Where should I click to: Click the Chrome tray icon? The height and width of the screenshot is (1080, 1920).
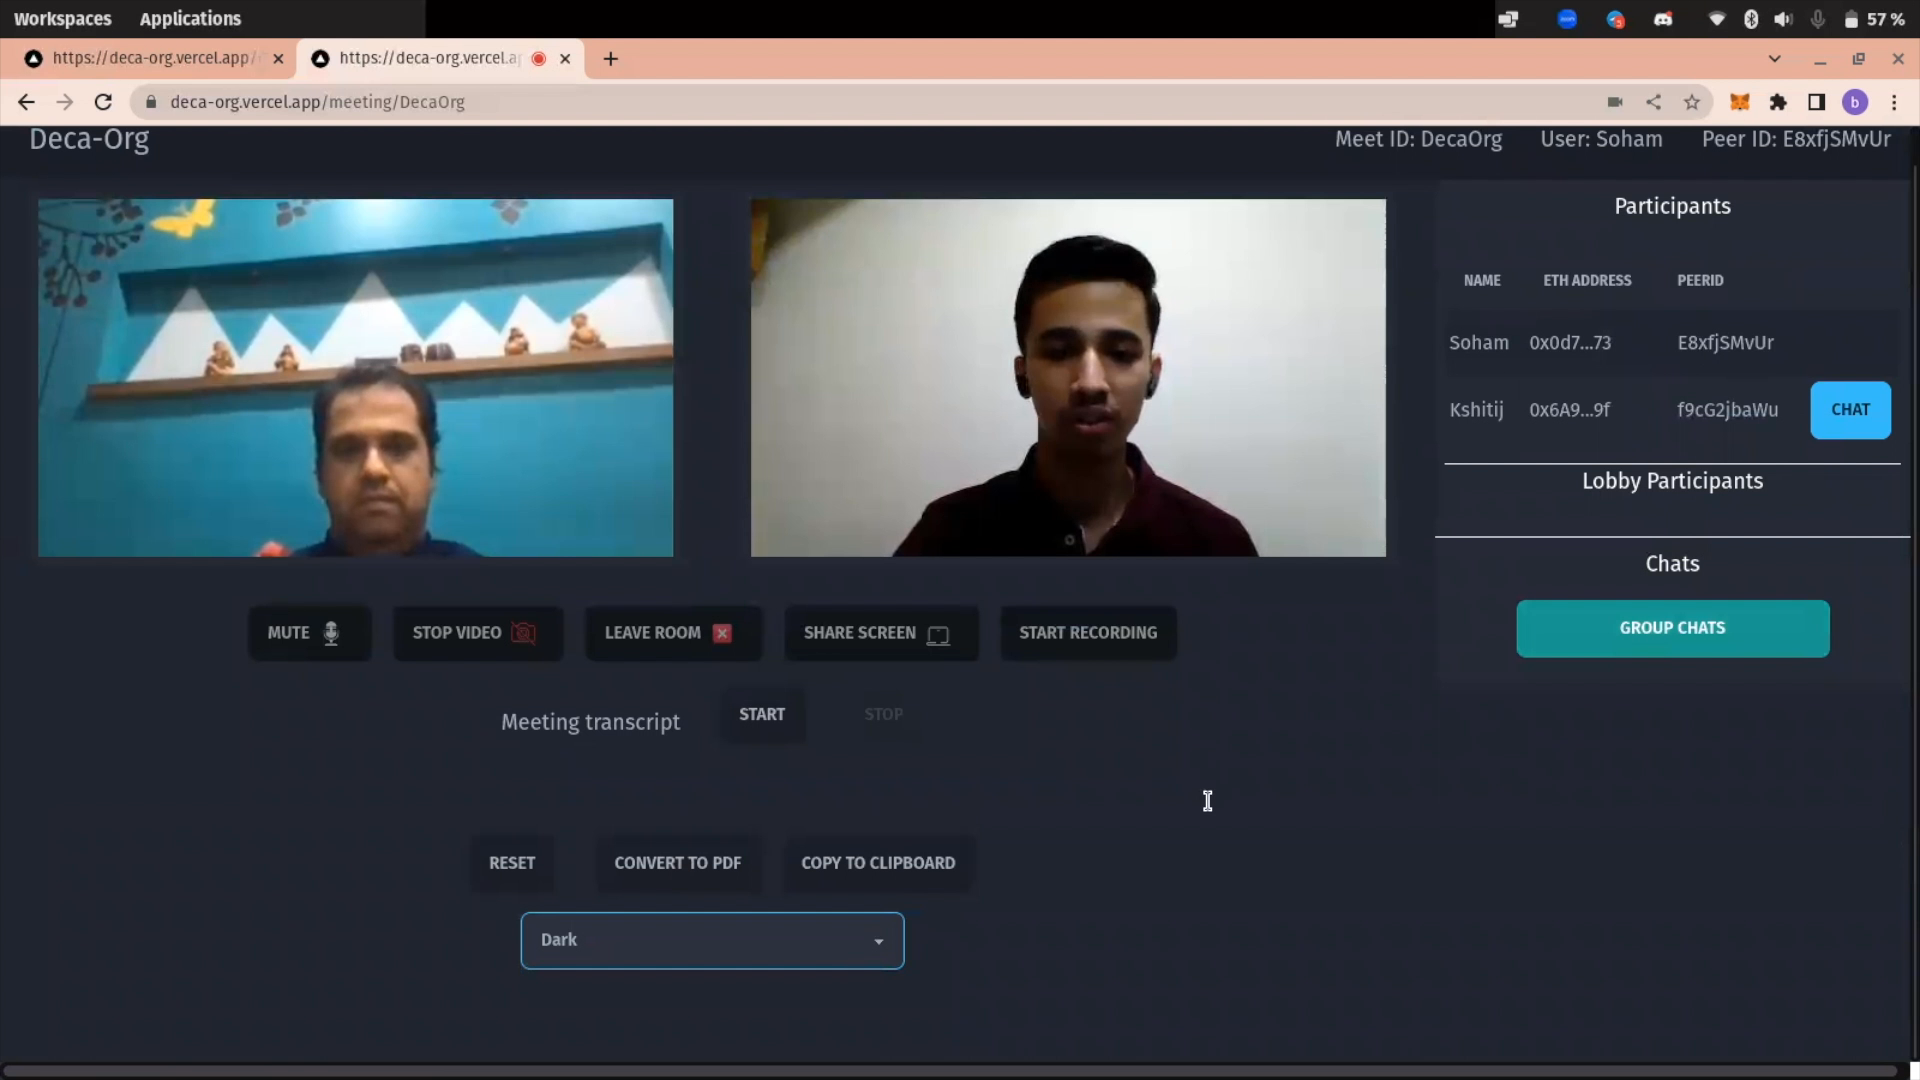click(1615, 19)
